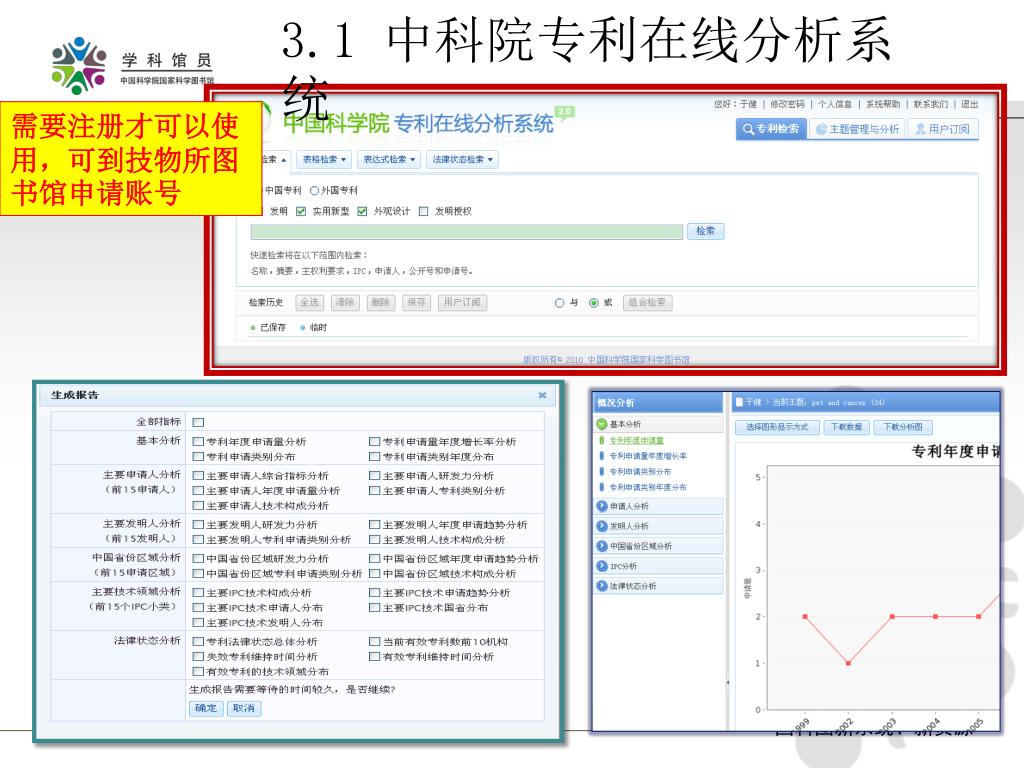Expand the 申请人分析 section
The height and width of the screenshot is (768, 1024).
point(658,506)
